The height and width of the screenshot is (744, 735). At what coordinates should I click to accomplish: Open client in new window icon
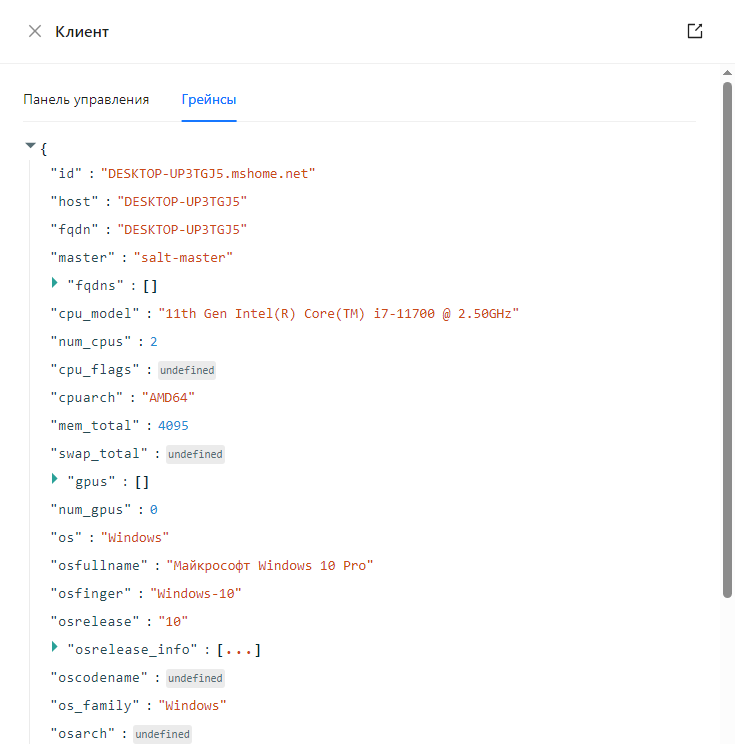pyautogui.click(x=695, y=31)
